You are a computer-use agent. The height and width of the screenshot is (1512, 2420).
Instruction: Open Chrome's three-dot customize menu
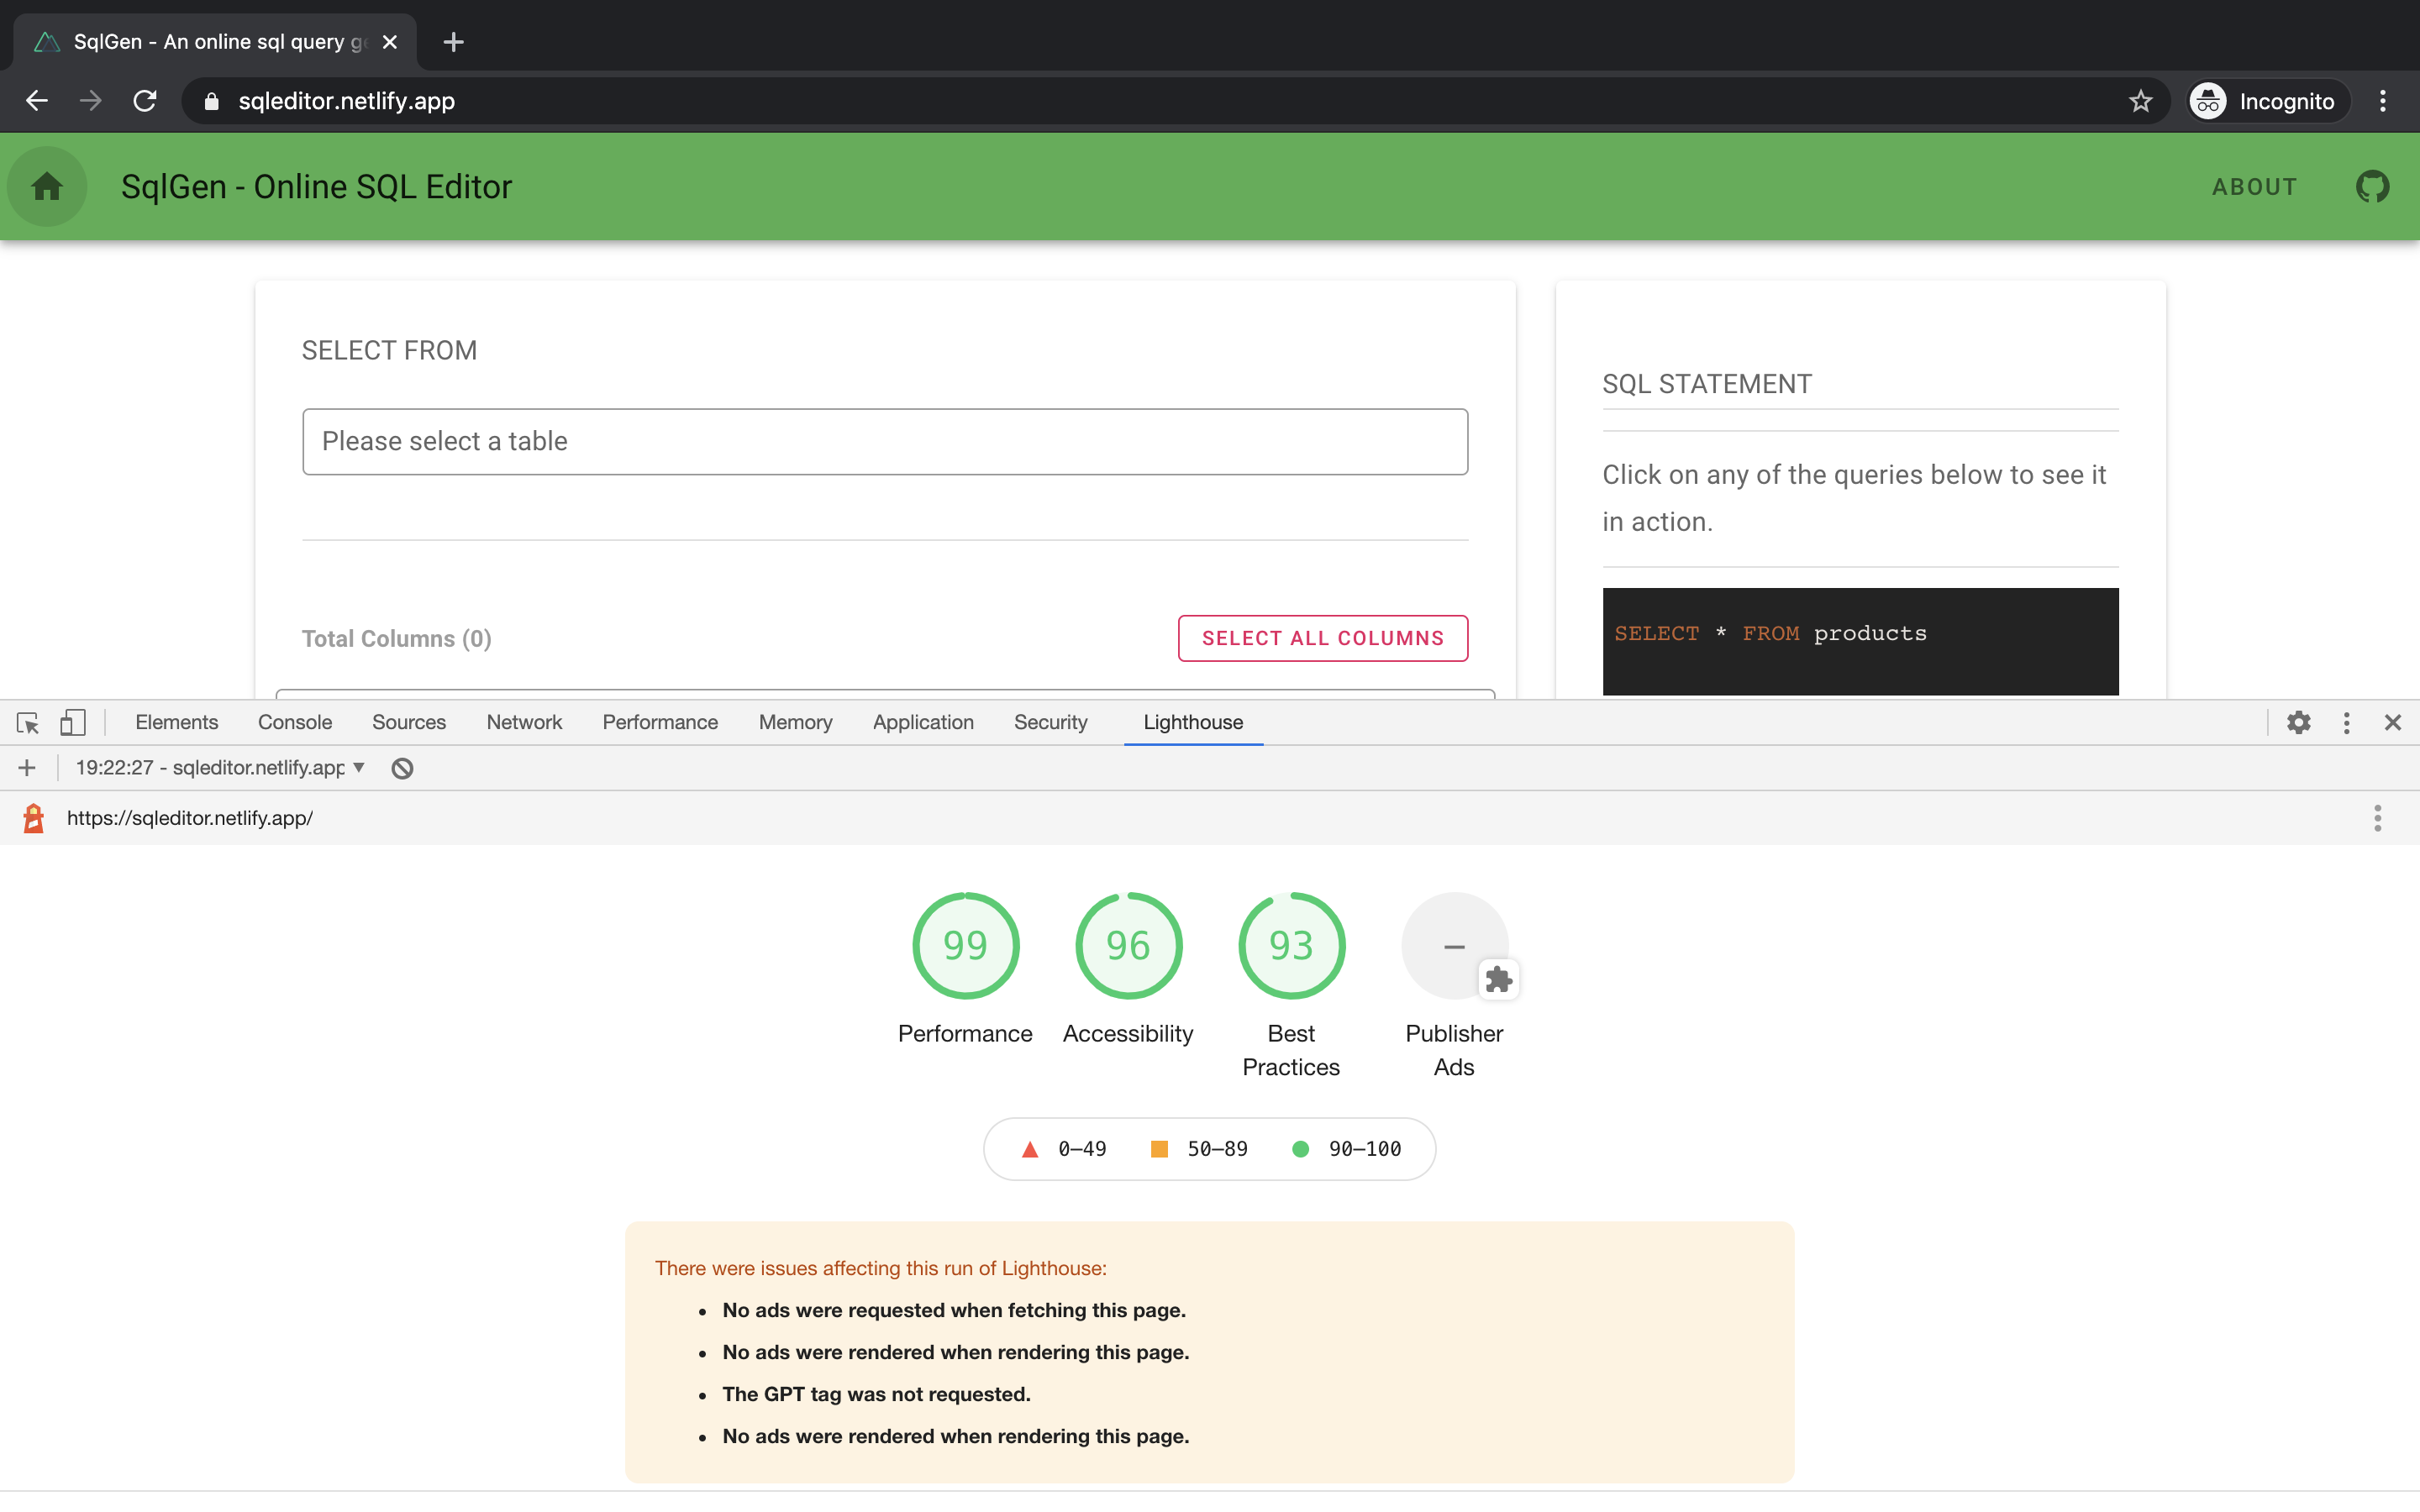tap(2383, 101)
